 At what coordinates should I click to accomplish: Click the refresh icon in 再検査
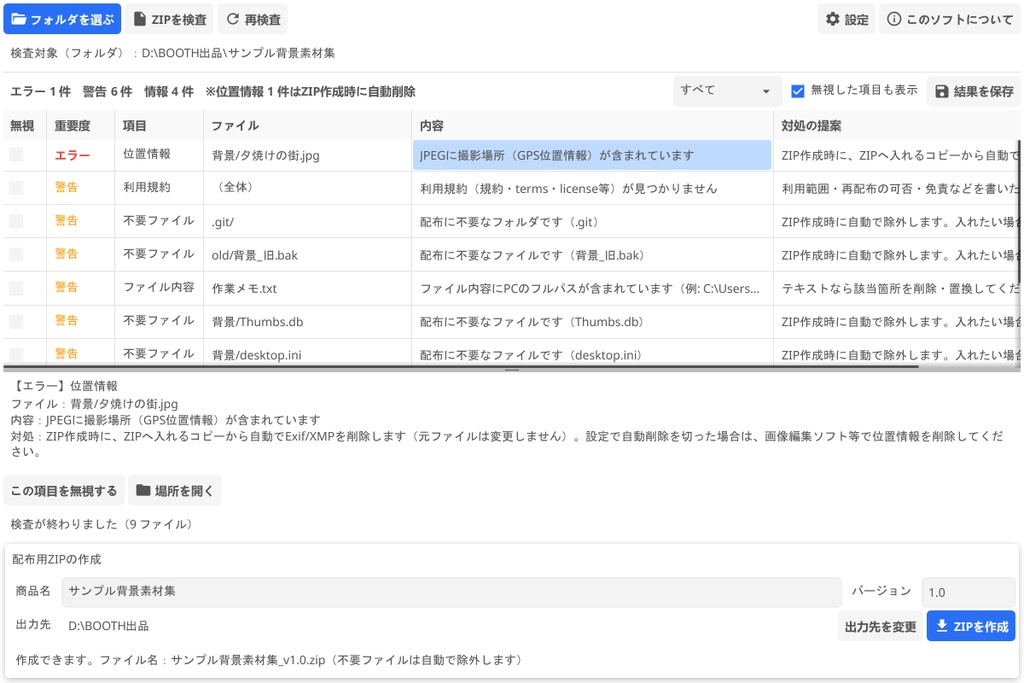232,19
